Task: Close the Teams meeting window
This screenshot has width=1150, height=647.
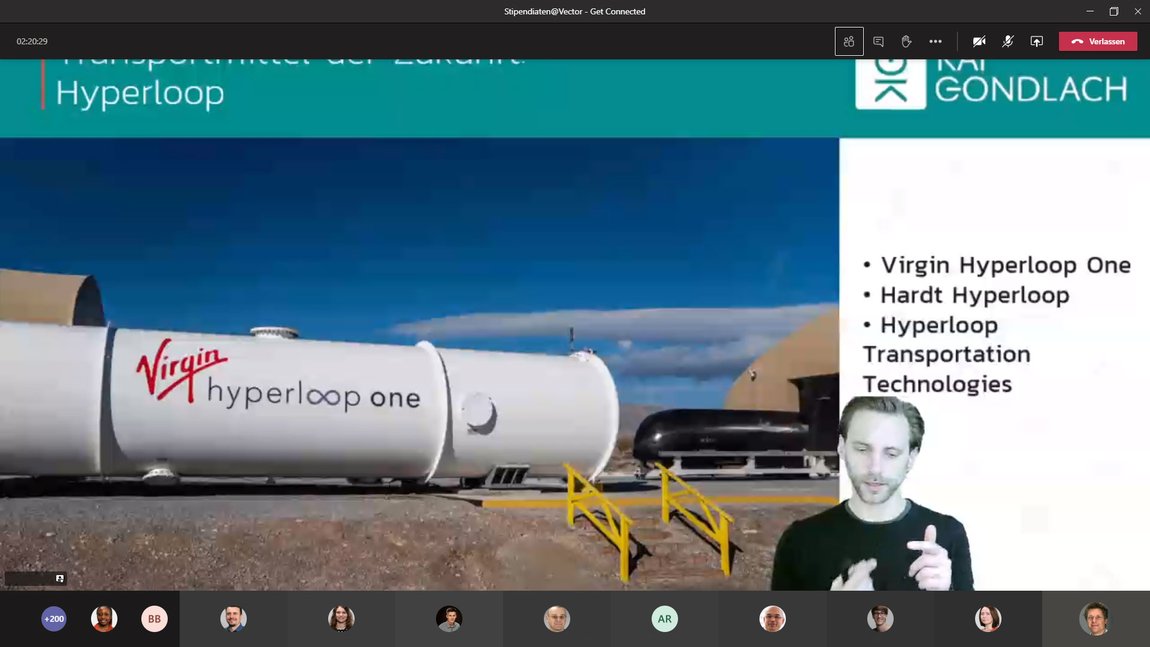Action: (x=1138, y=11)
